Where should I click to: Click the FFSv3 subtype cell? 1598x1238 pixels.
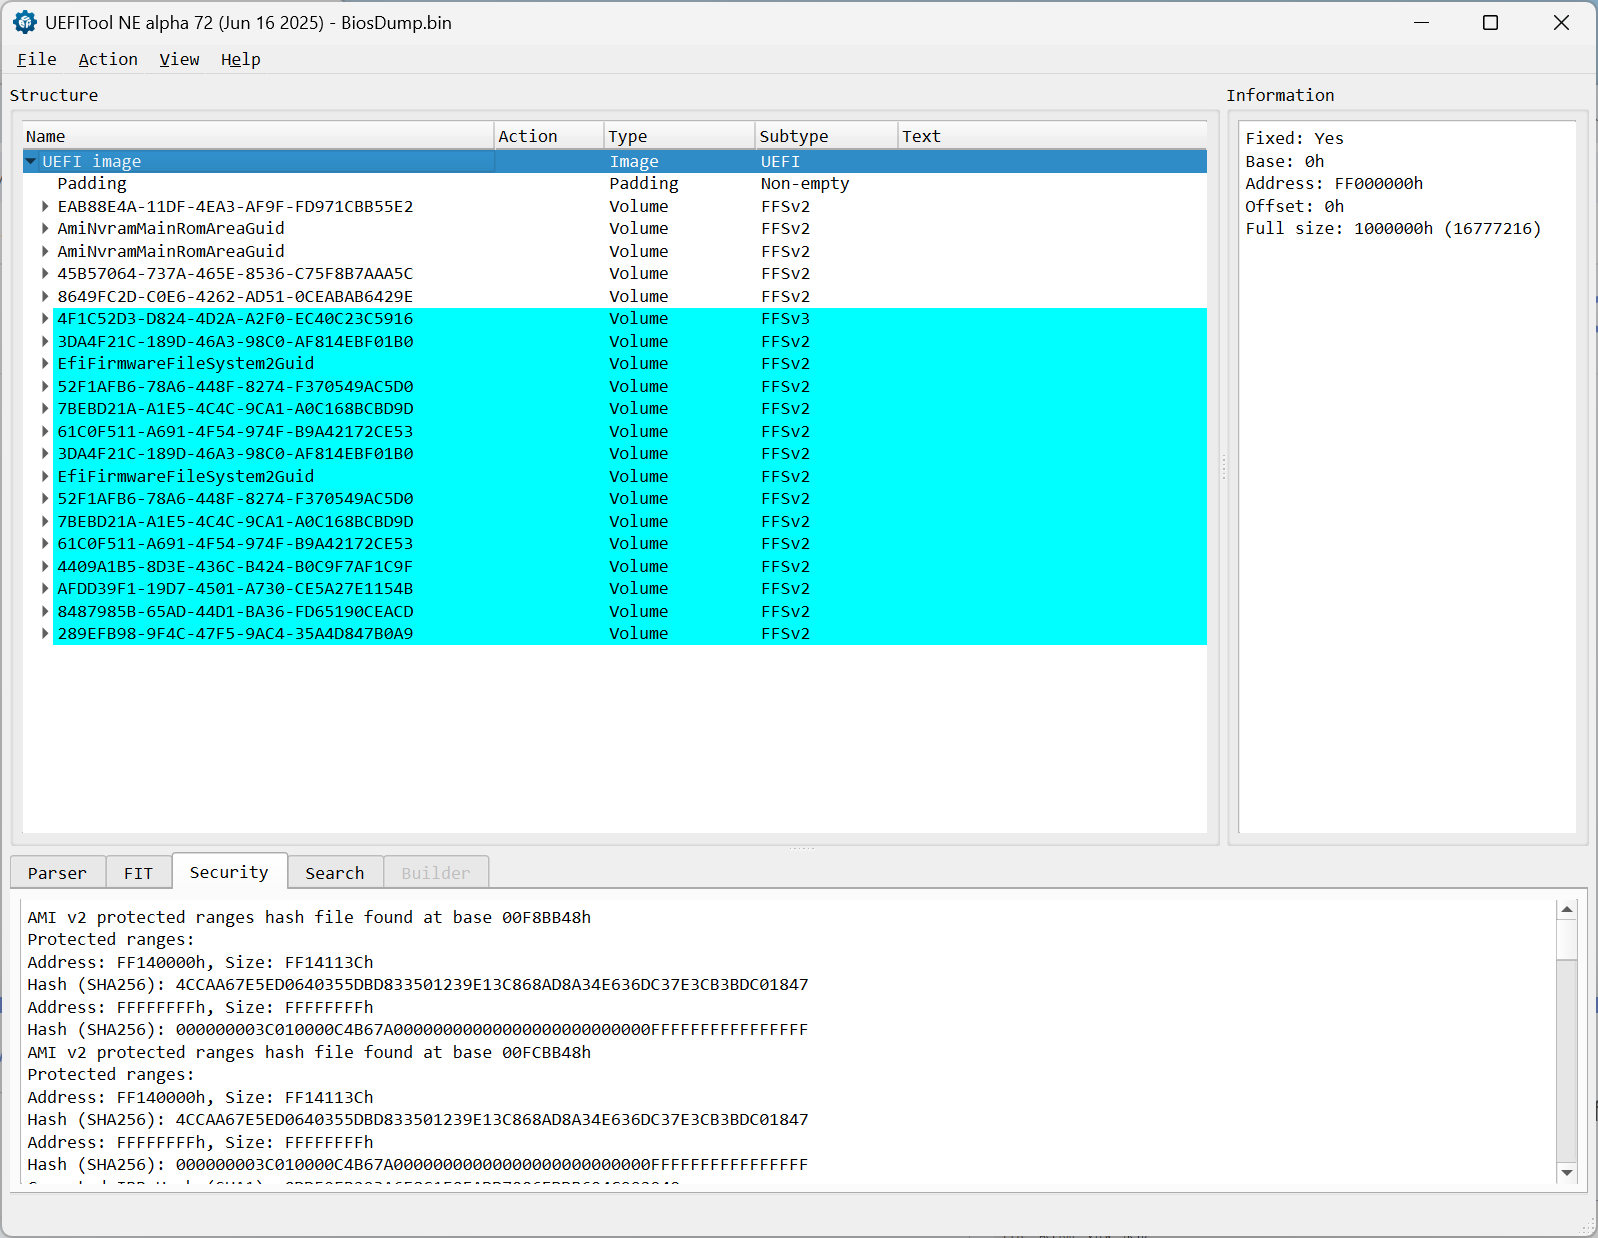pyautogui.click(x=785, y=318)
